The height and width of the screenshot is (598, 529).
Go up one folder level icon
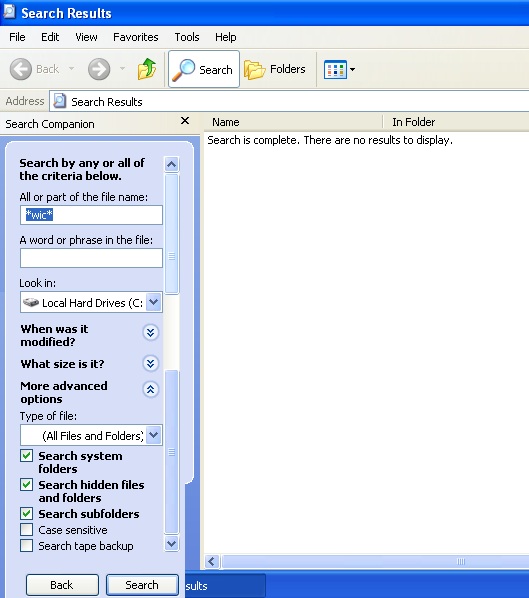147,69
